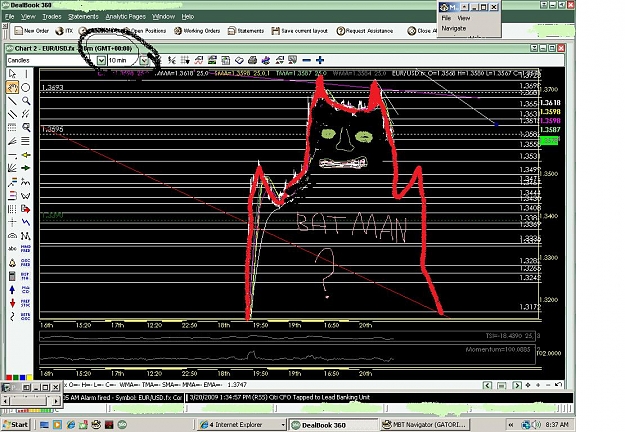Image resolution: width=625 pixels, height=432 pixels.
Task: Click the Citi CFO news headline
Action: (x=279, y=397)
